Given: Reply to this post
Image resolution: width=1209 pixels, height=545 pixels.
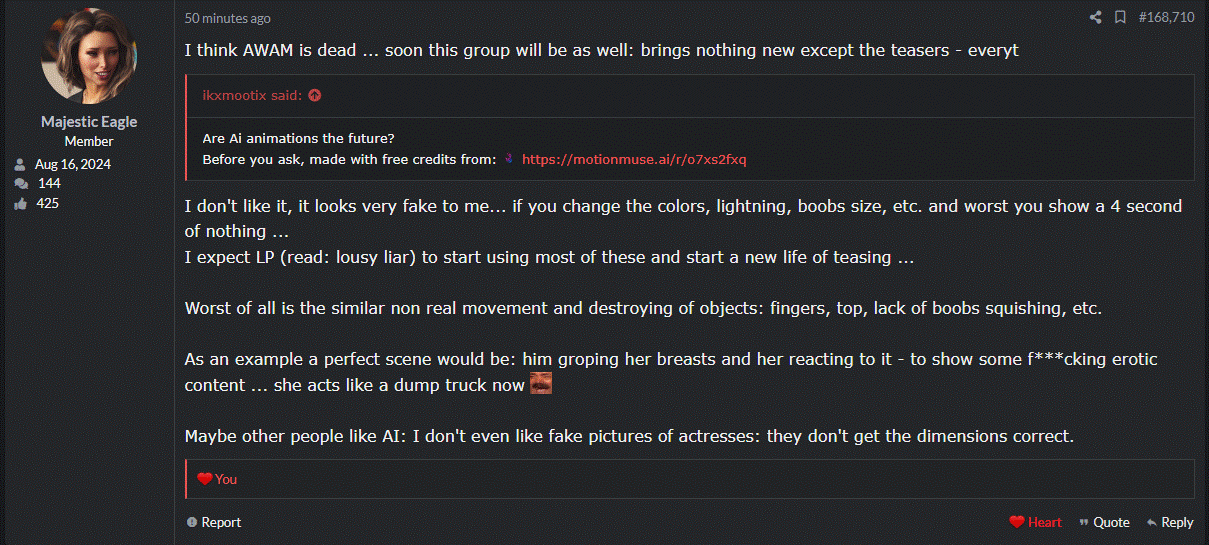Looking at the screenshot, I should click(1170, 522).
